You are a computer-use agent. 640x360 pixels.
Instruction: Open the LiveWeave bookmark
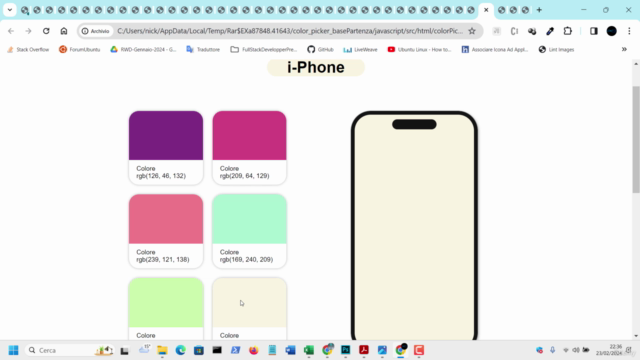[360, 49]
